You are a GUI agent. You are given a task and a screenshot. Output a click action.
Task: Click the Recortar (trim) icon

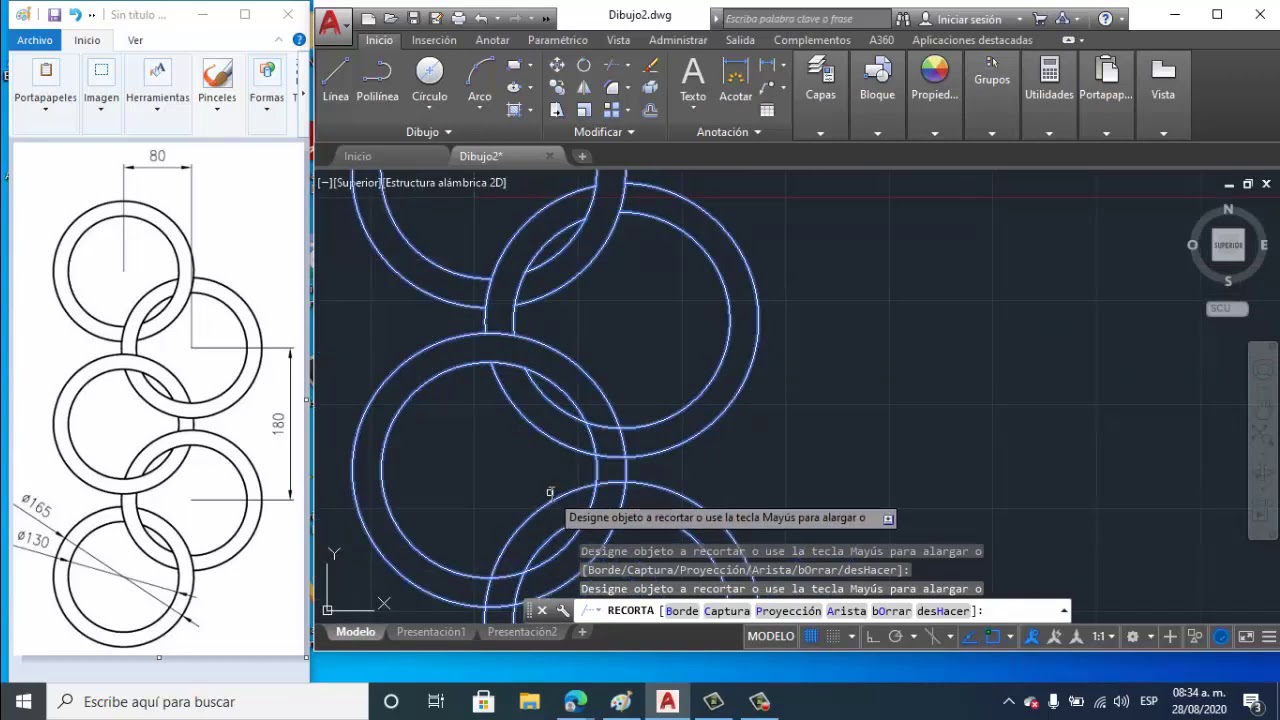click(610, 65)
